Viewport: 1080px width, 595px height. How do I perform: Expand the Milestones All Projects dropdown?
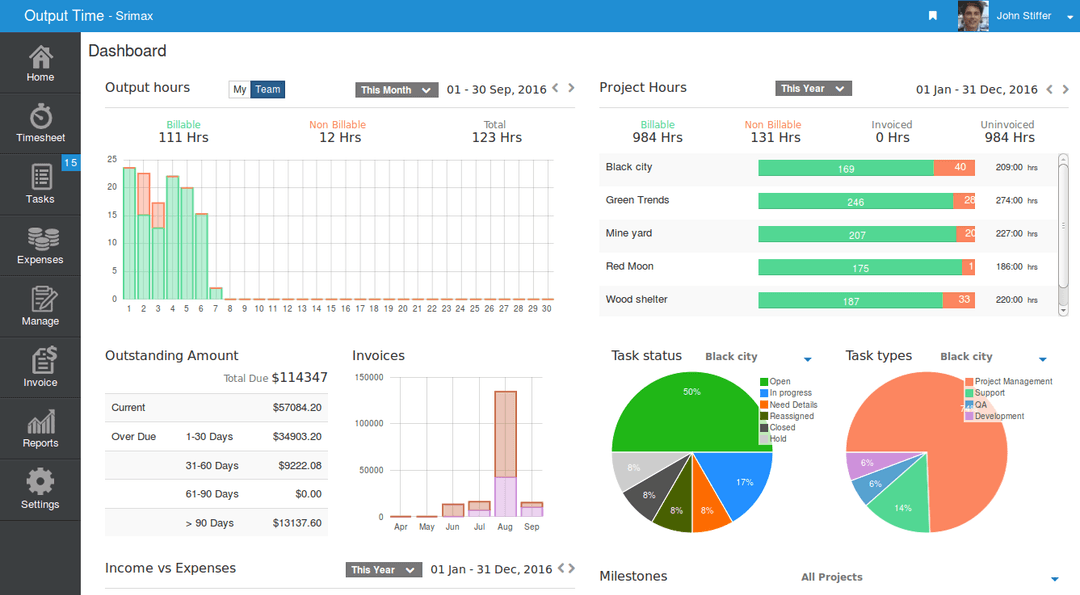point(1054,579)
